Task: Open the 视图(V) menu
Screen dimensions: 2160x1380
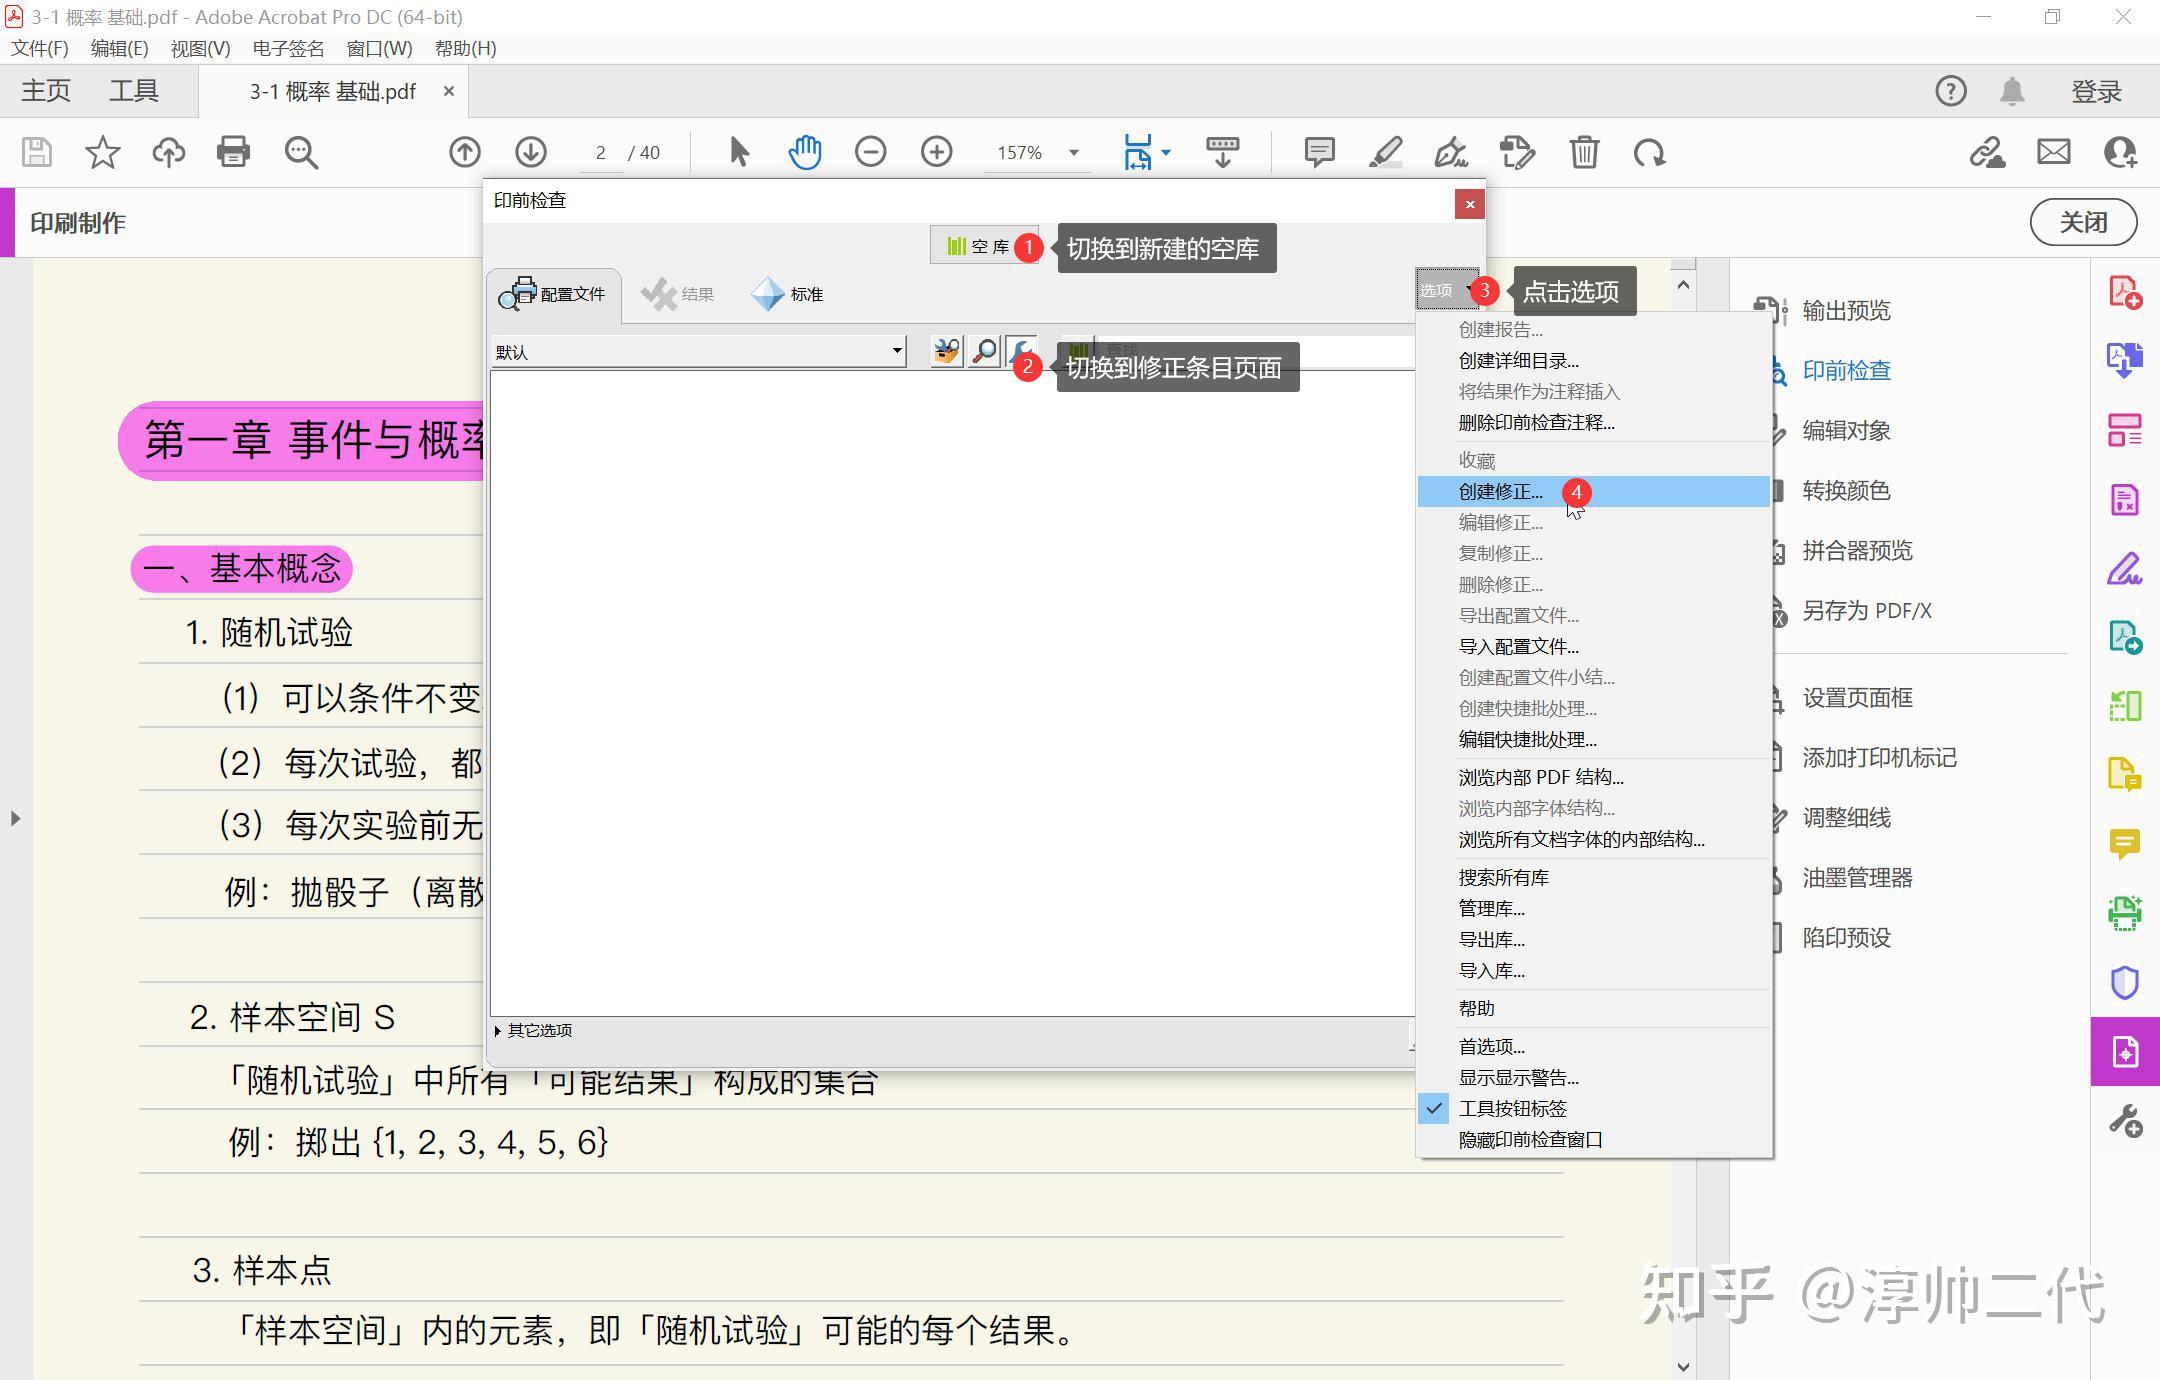Action: (x=200, y=48)
